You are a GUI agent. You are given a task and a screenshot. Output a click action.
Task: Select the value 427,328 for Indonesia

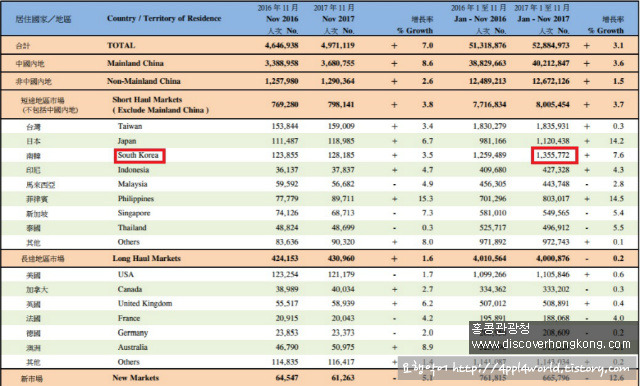point(556,170)
